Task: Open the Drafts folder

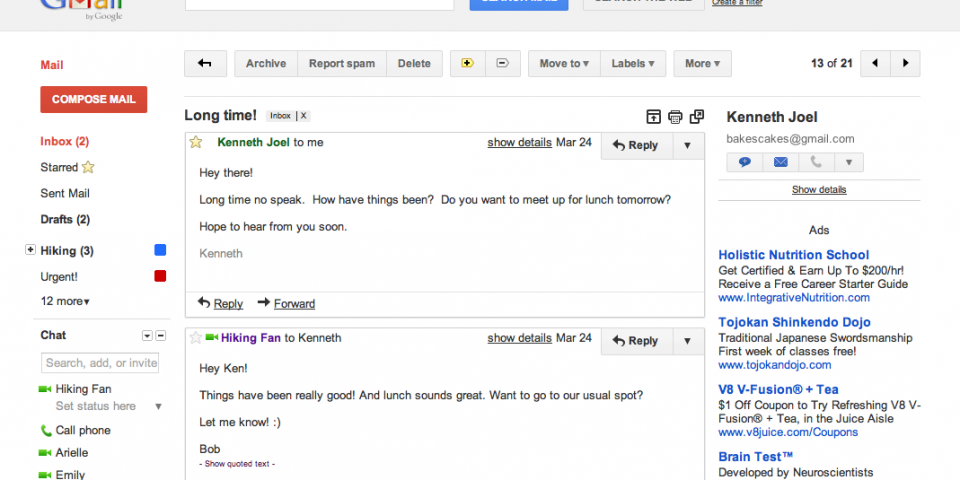Action: (65, 219)
